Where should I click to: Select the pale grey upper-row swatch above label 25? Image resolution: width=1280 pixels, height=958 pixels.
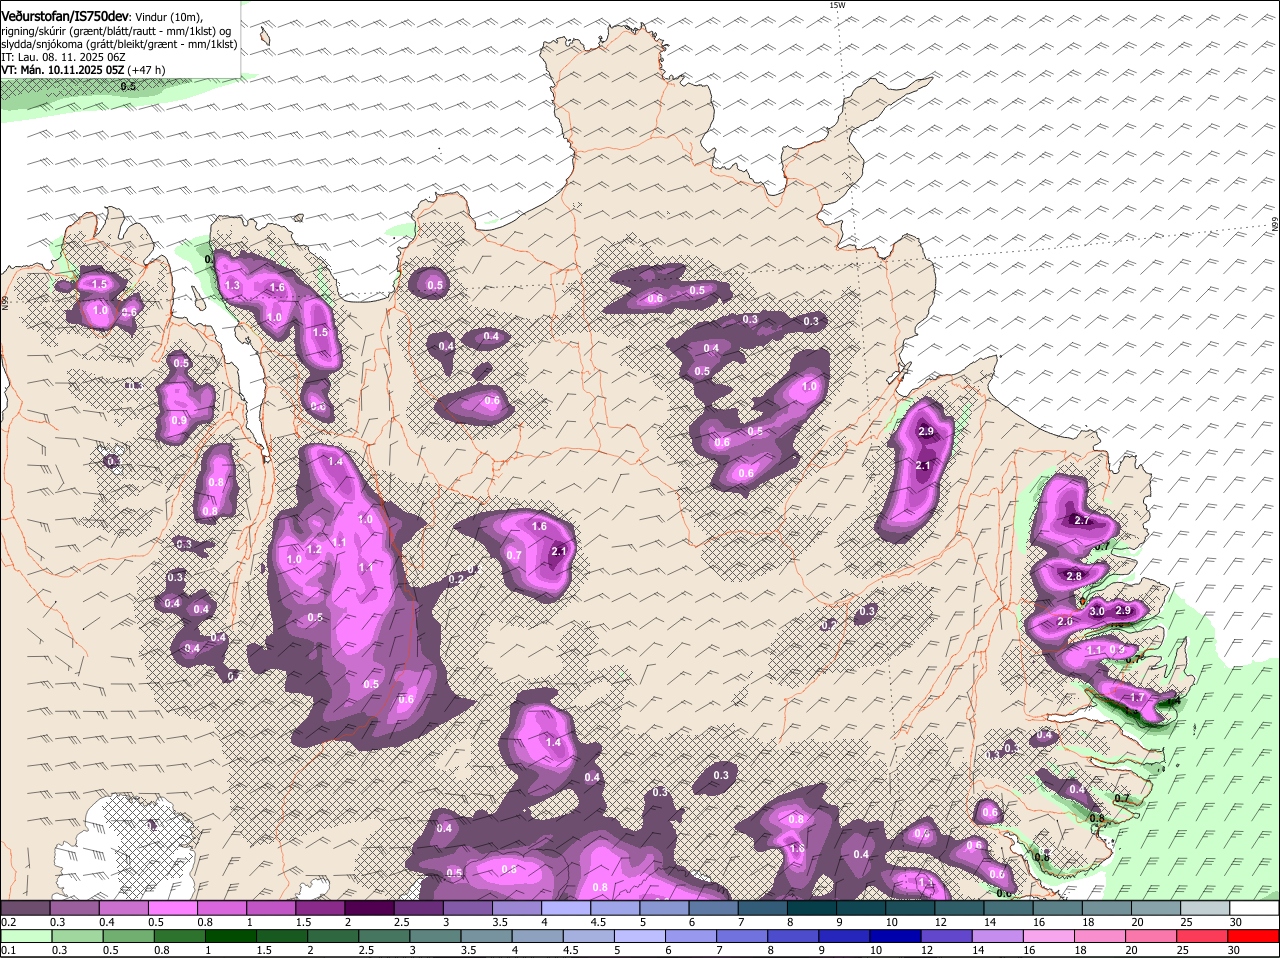click(1205, 907)
